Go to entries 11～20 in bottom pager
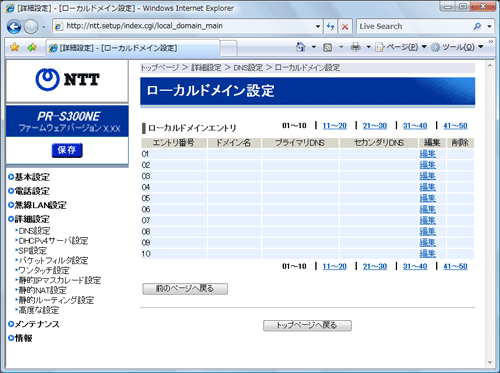This screenshot has width=500, height=373. click(335, 266)
